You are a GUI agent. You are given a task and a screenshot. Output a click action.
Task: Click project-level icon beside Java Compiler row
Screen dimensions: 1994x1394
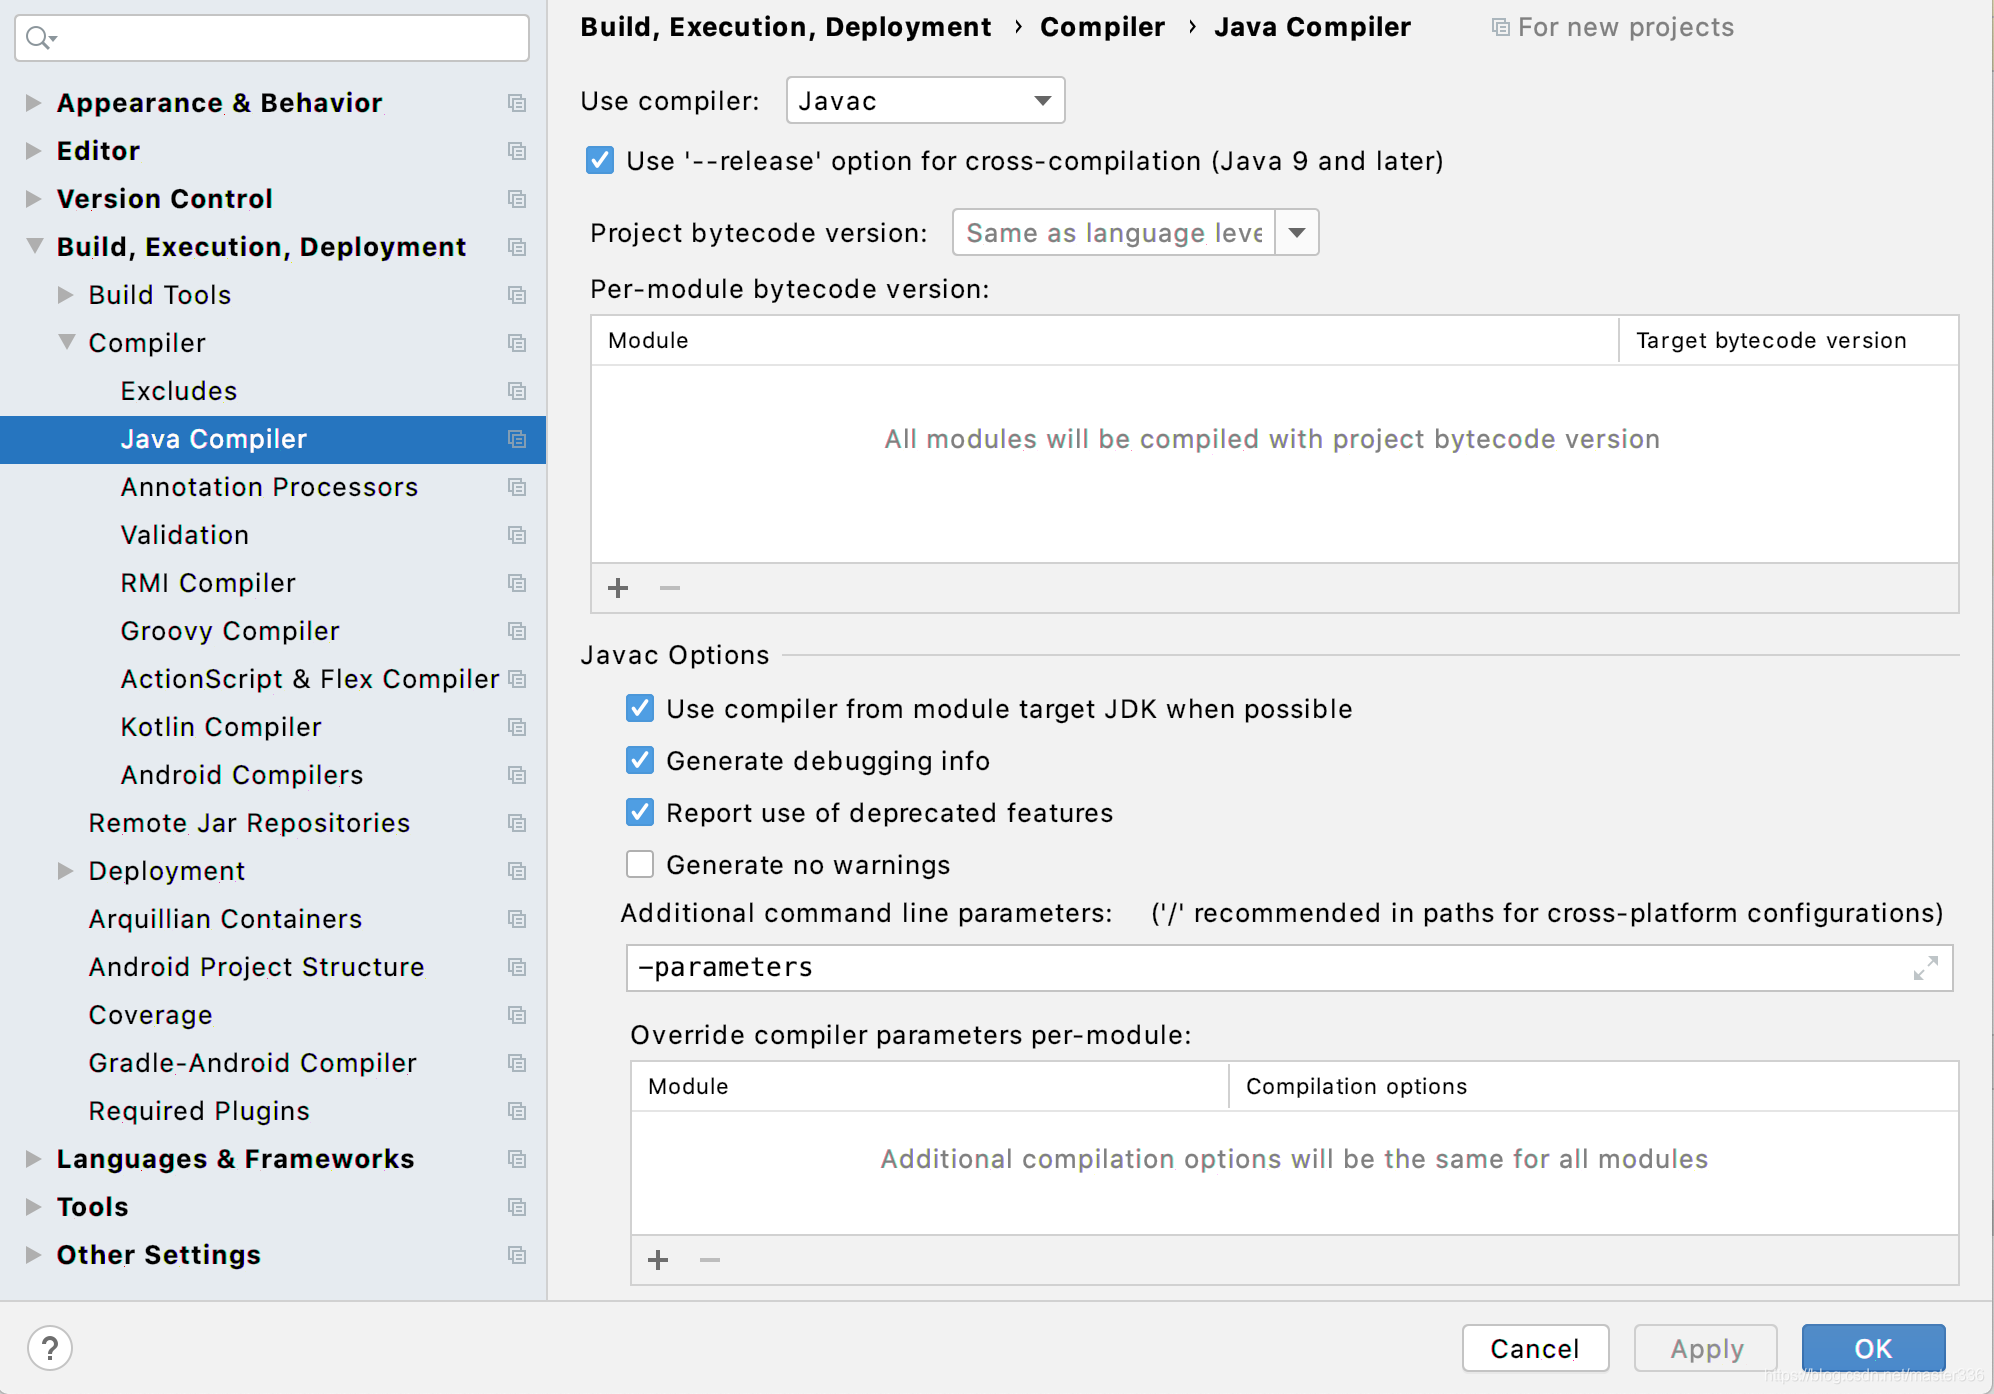pos(517,439)
